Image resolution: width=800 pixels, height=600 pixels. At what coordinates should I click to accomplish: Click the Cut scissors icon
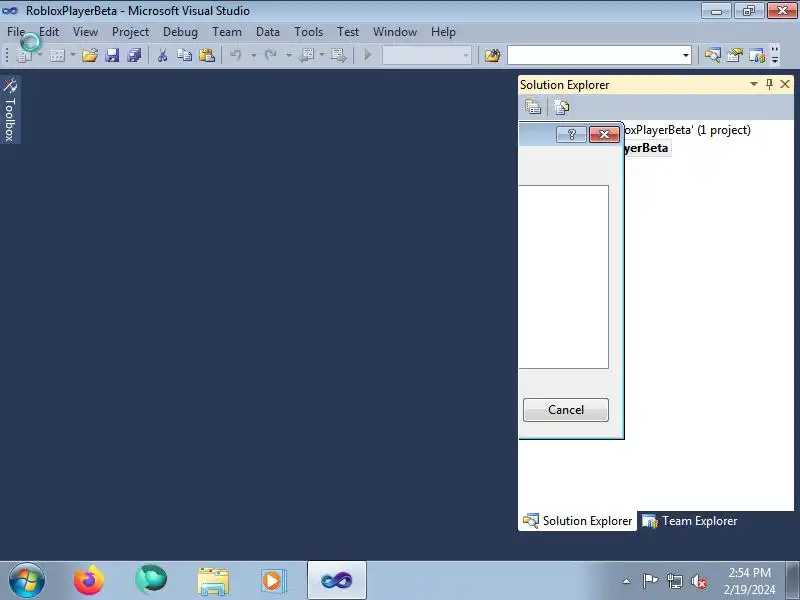(x=163, y=55)
